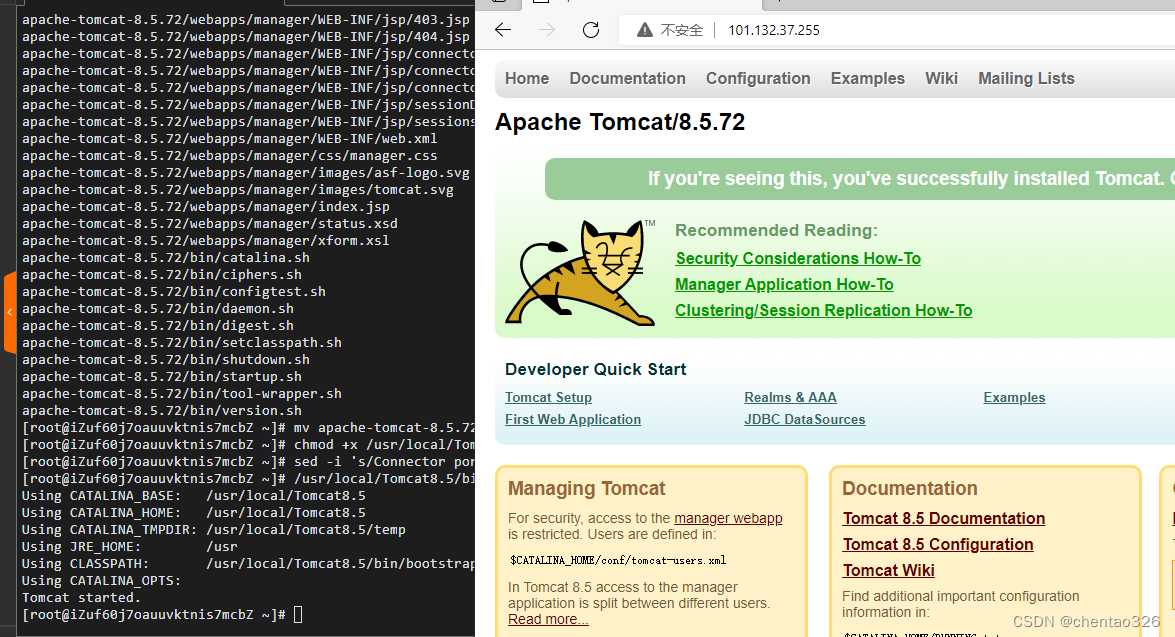Click terminal line with bin/startup.sh
Screen dimensions: 1175x637
click(x=162, y=377)
